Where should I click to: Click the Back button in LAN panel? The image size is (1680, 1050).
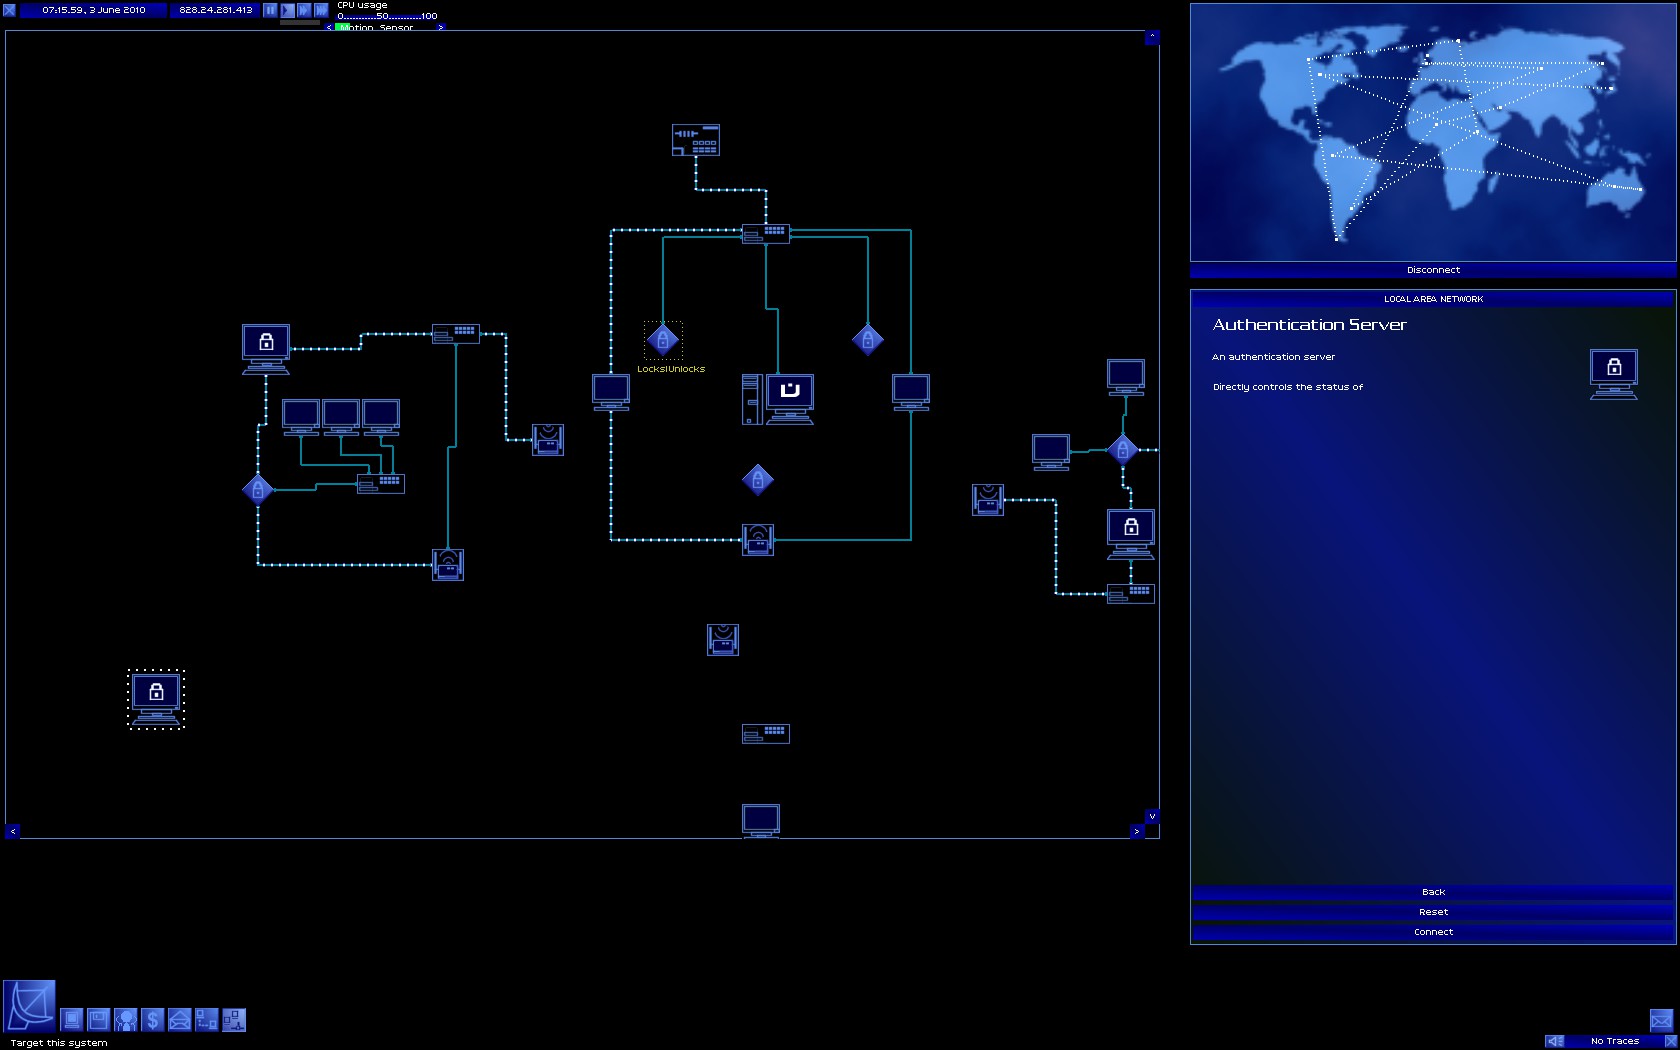click(x=1433, y=892)
